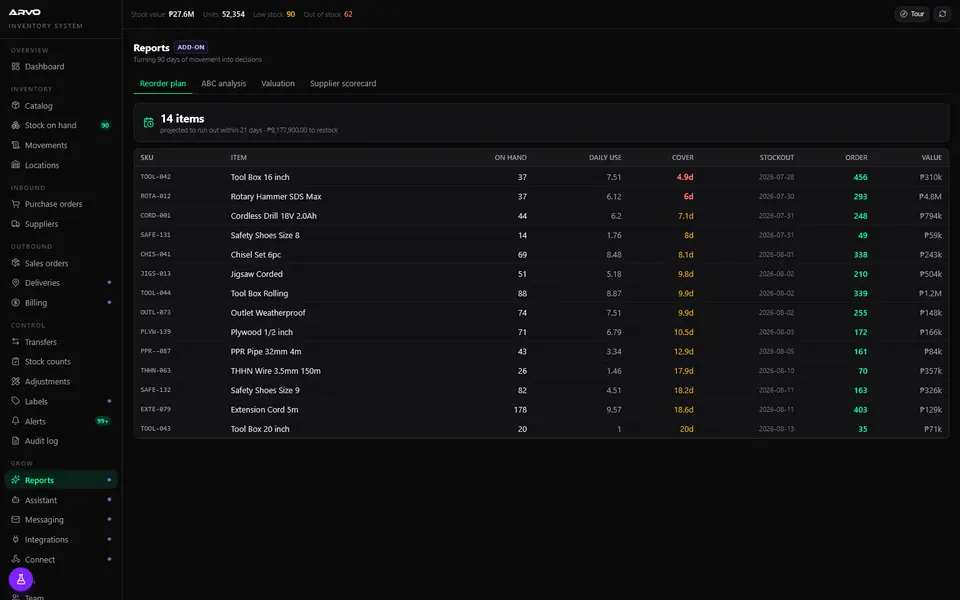Click the Purchase orders cart icon
Viewport: 960px width, 600px height.
pos(15,204)
